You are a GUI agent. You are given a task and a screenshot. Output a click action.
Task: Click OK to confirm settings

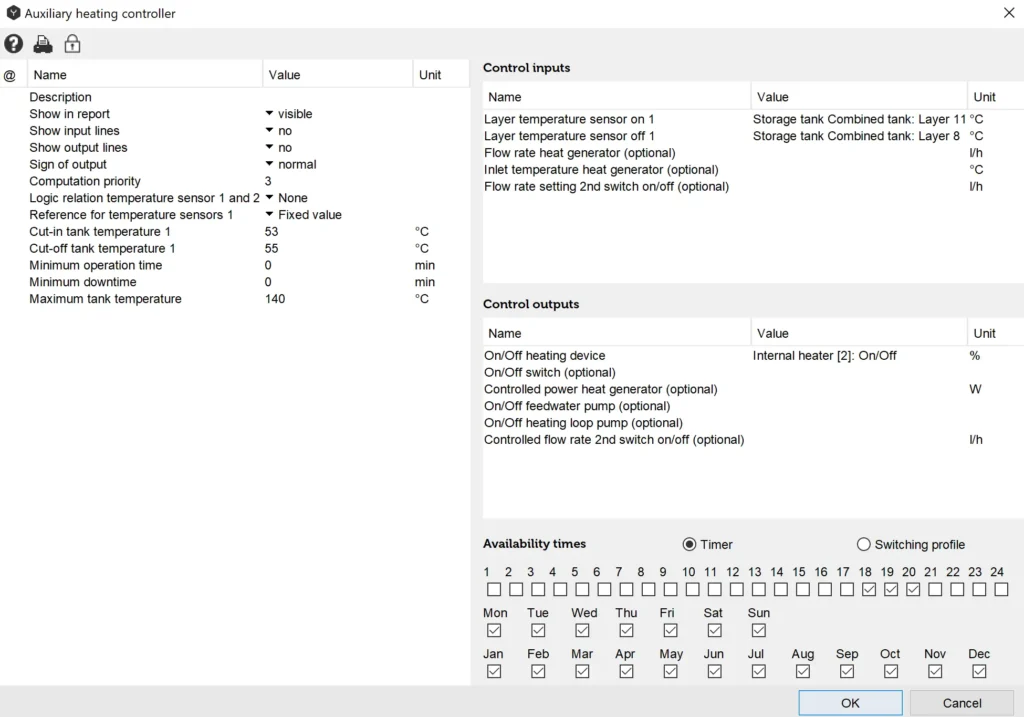[850, 703]
